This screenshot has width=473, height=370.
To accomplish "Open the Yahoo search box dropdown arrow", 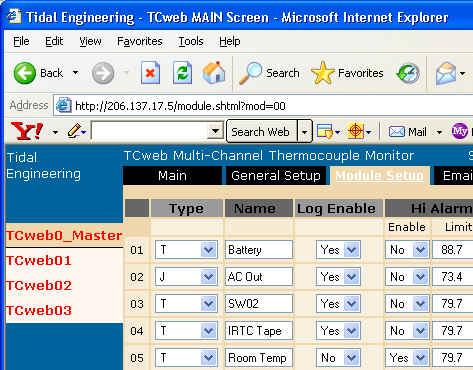I will coord(215,131).
